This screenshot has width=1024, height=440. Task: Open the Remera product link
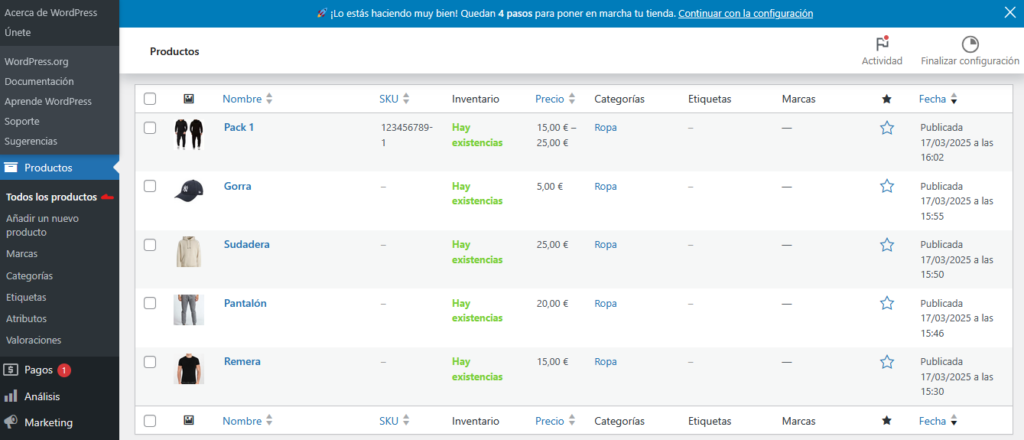pos(242,361)
